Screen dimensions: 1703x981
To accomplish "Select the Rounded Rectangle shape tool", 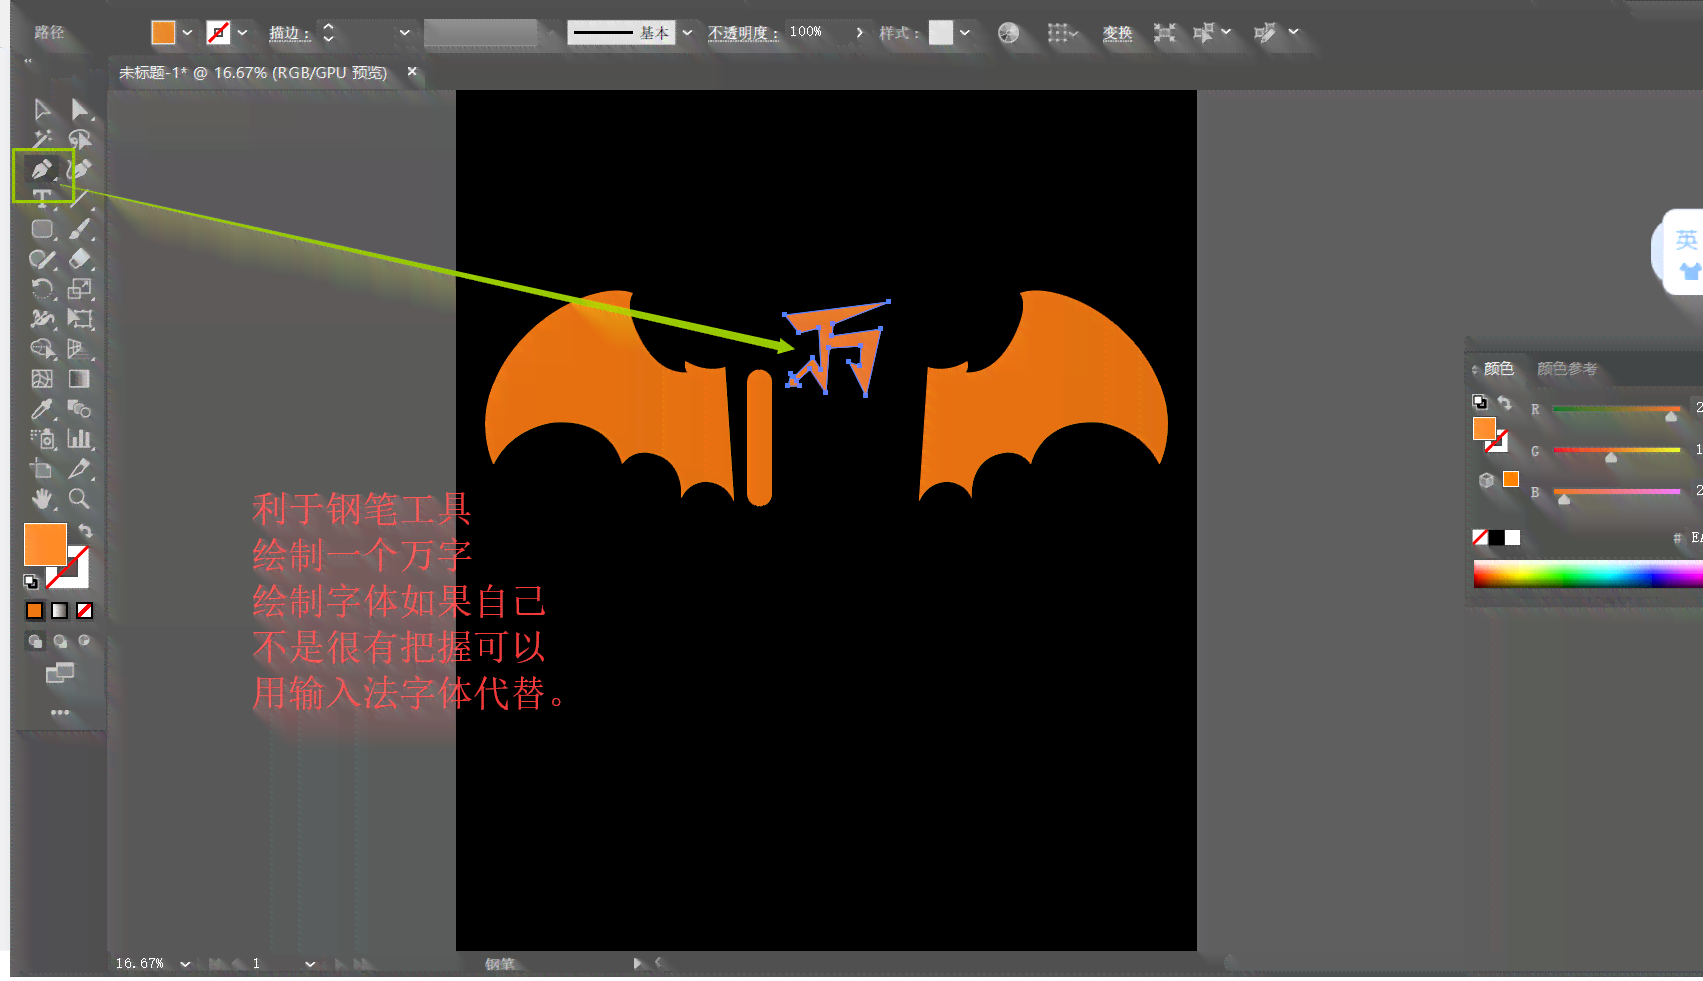I will [42, 229].
